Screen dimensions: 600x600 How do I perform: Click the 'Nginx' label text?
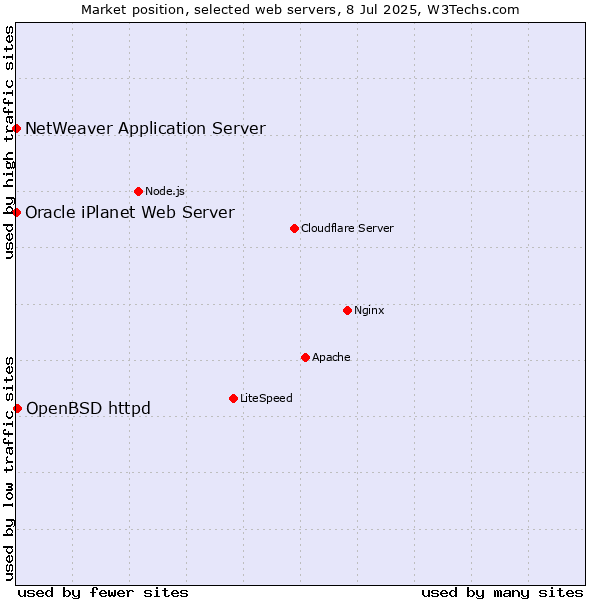click(x=369, y=310)
